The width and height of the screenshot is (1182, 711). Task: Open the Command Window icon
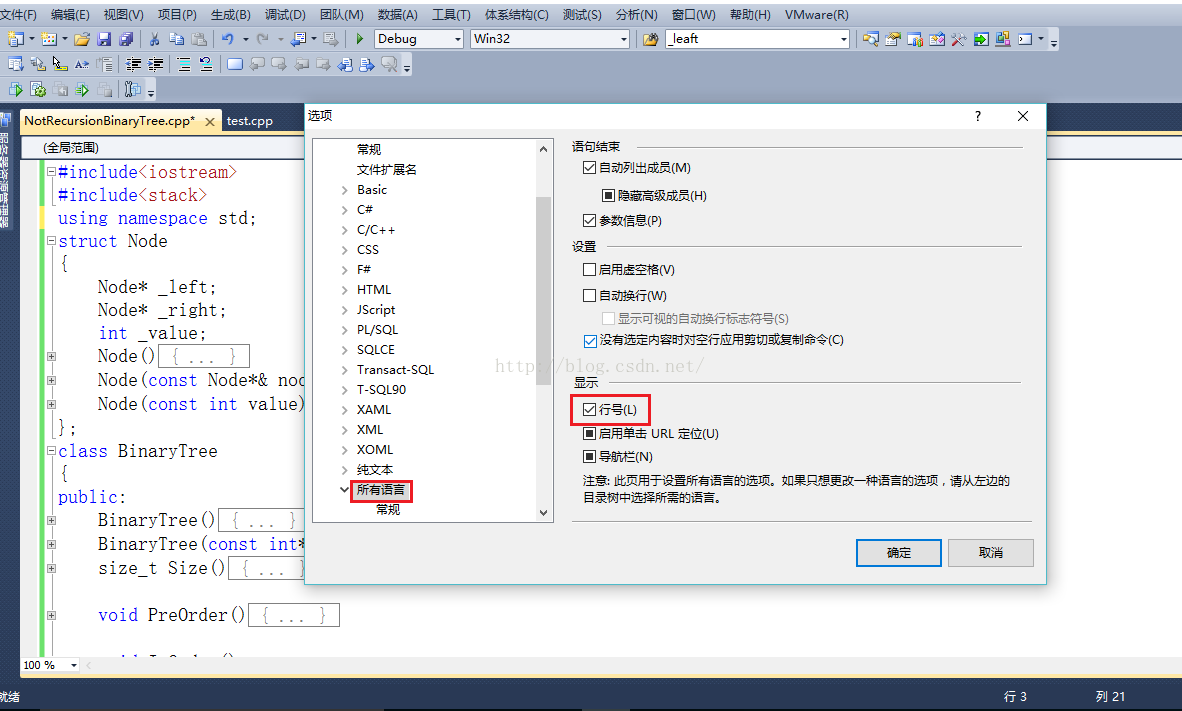click(x=1025, y=39)
